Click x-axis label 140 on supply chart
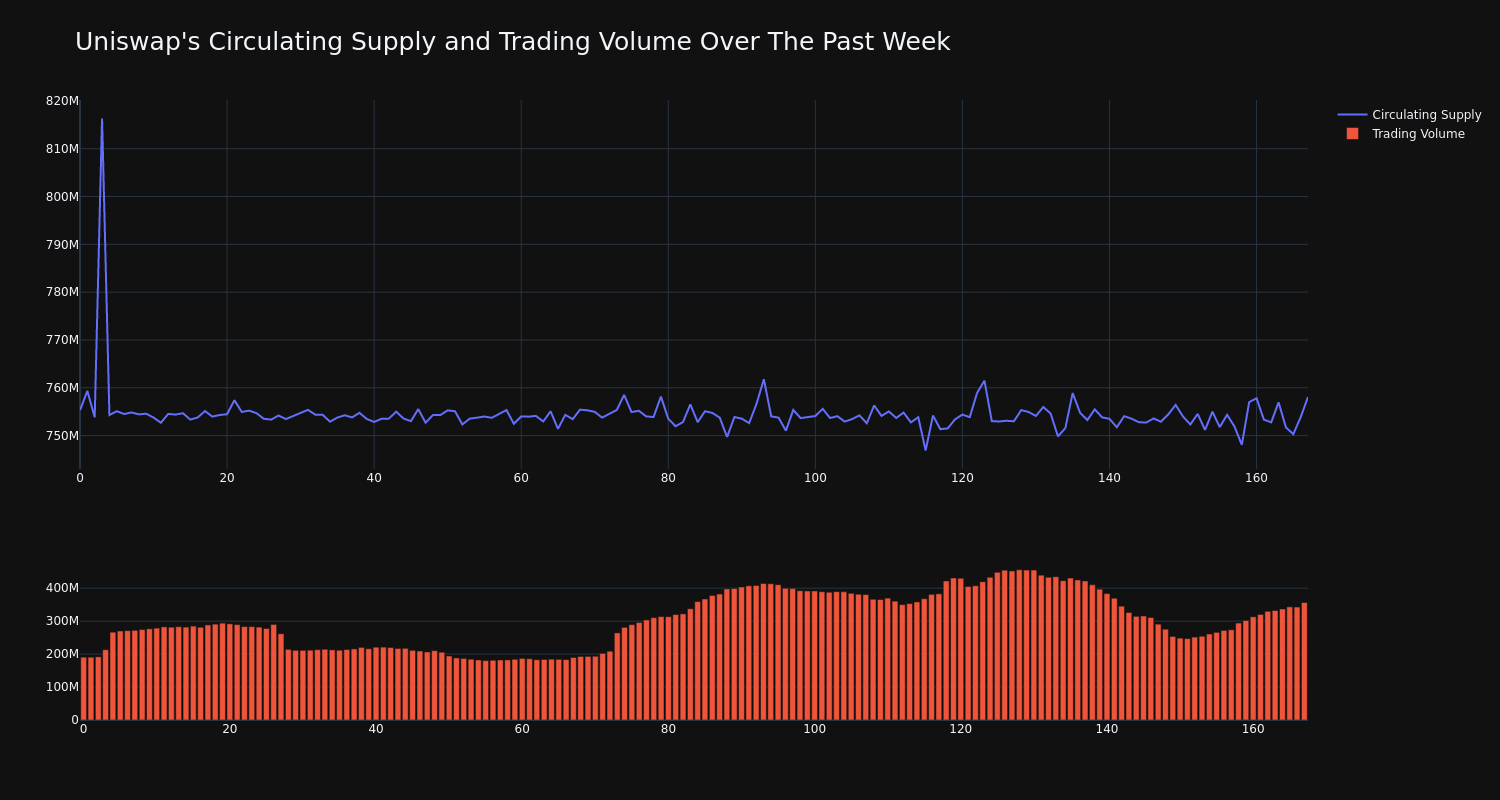The image size is (1500, 800). coord(1109,478)
